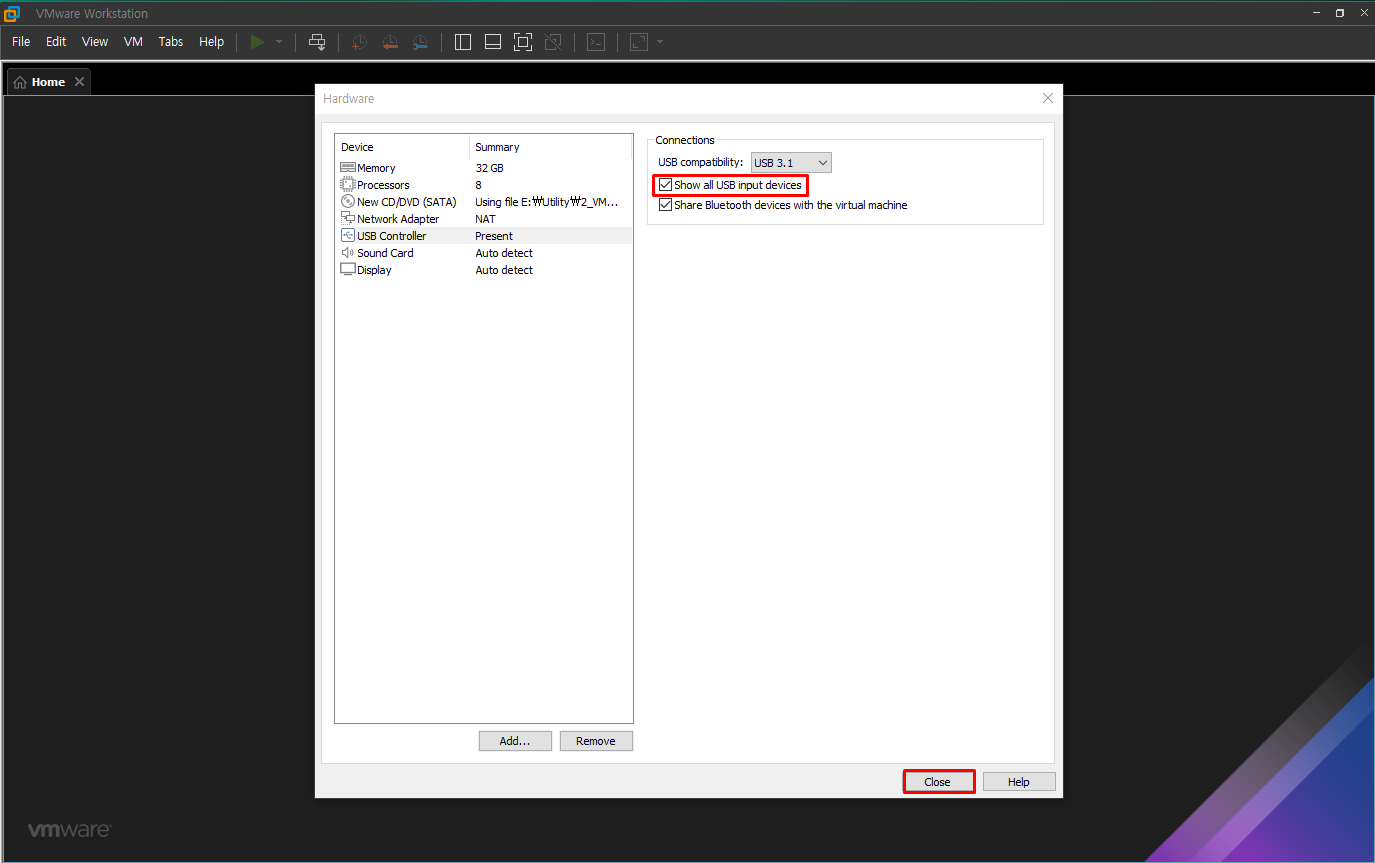Click the Close button in Hardware dialog
The image size is (1375, 863).
(x=938, y=782)
